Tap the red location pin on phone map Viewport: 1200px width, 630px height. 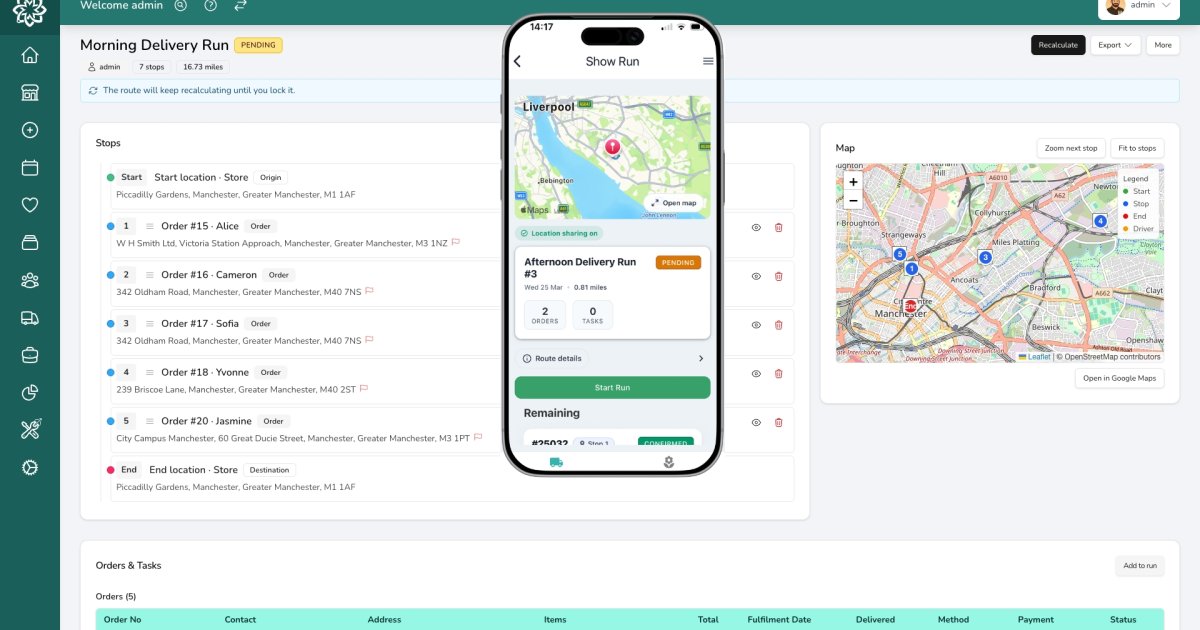(612, 148)
